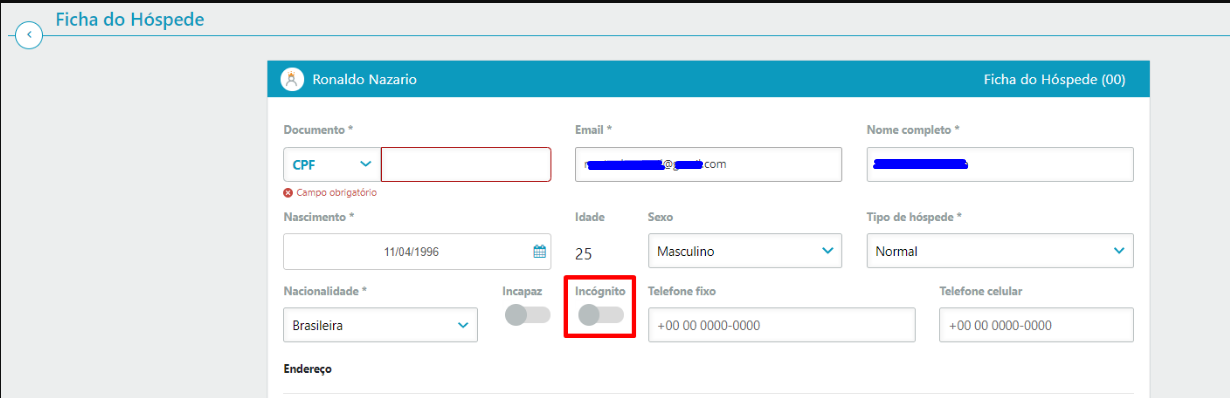Image resolution: width=1230 pixels, height=398 pixels.
Task: Open the CPF document type dropdown
Action: click(332, 164)
